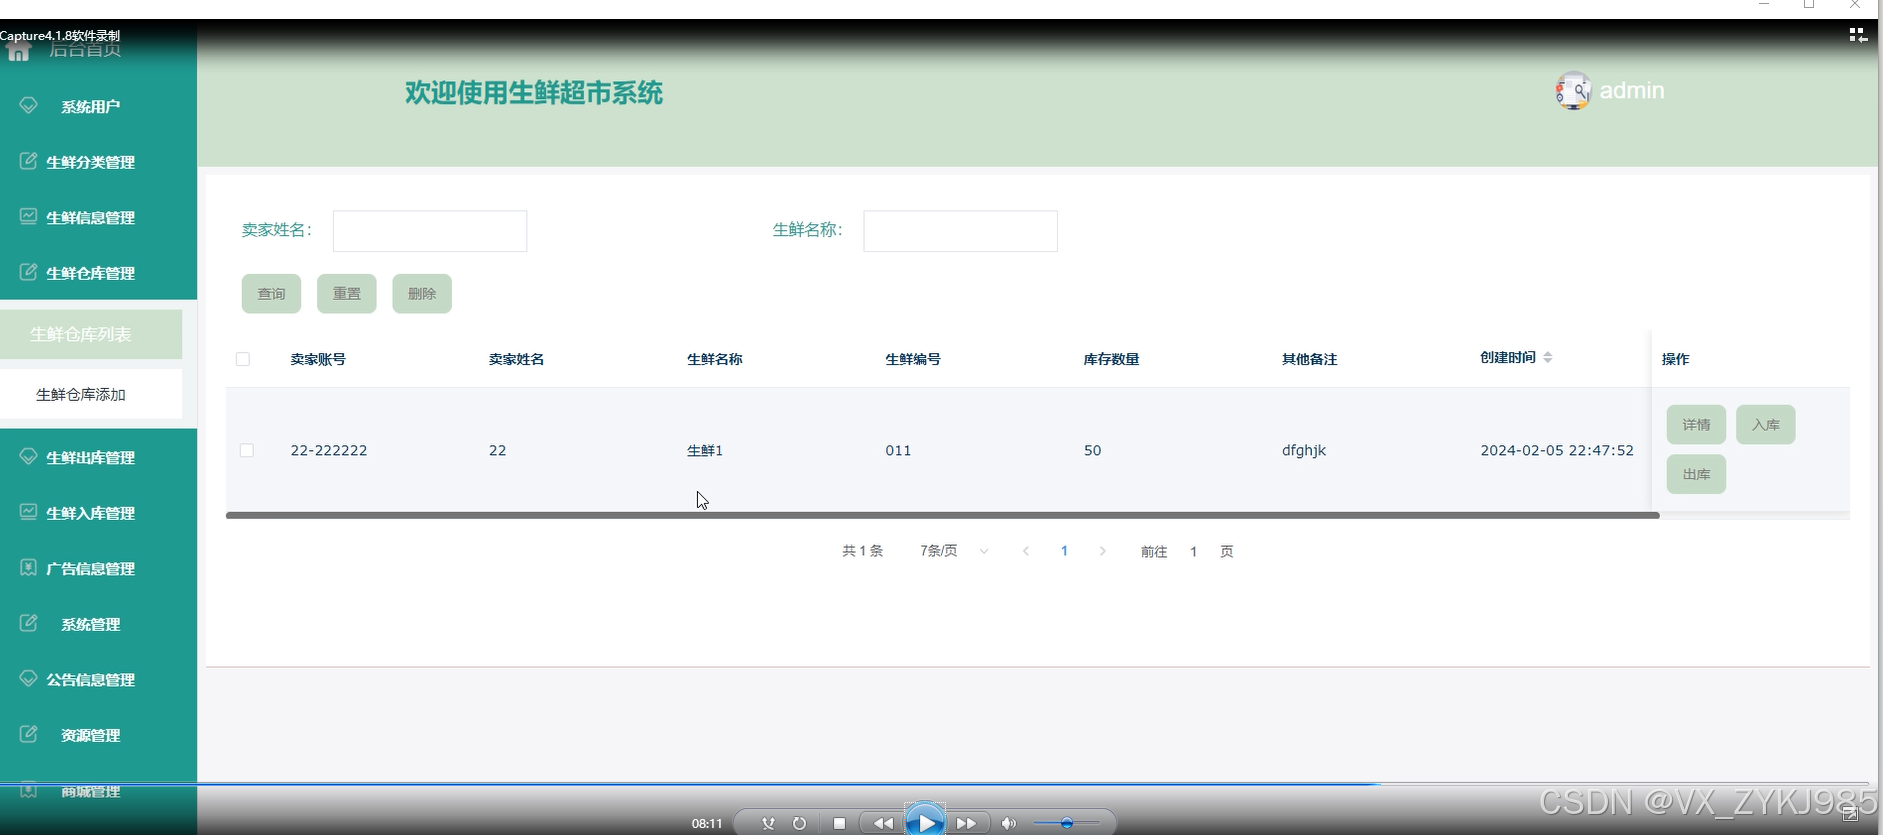Collapse 生鲜仓库管理 menu
1883x835 pixels.
coord(98,273)
